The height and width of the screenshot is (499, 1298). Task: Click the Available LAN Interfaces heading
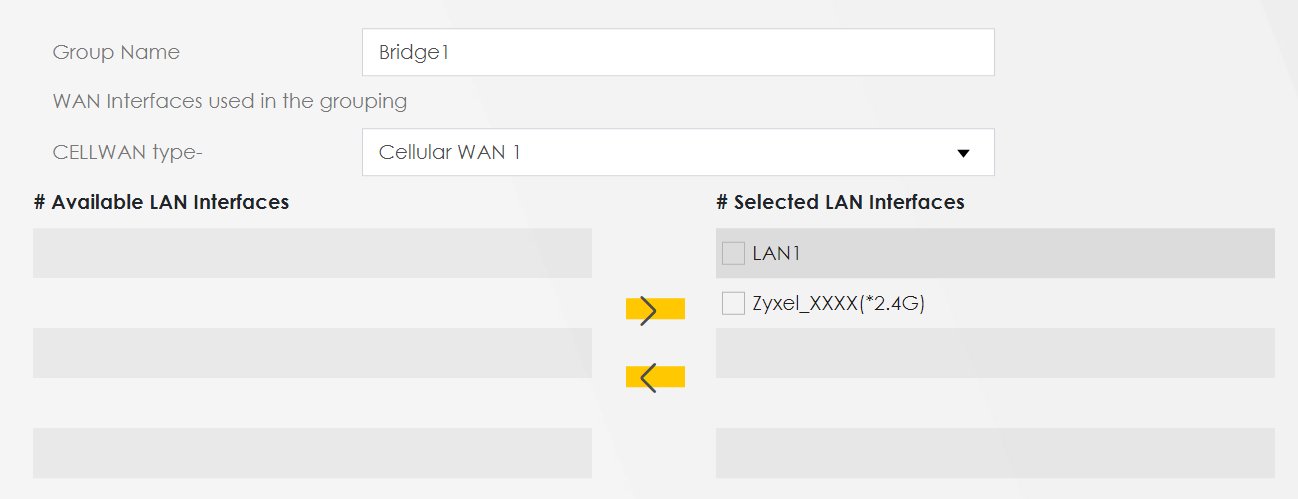161,202
